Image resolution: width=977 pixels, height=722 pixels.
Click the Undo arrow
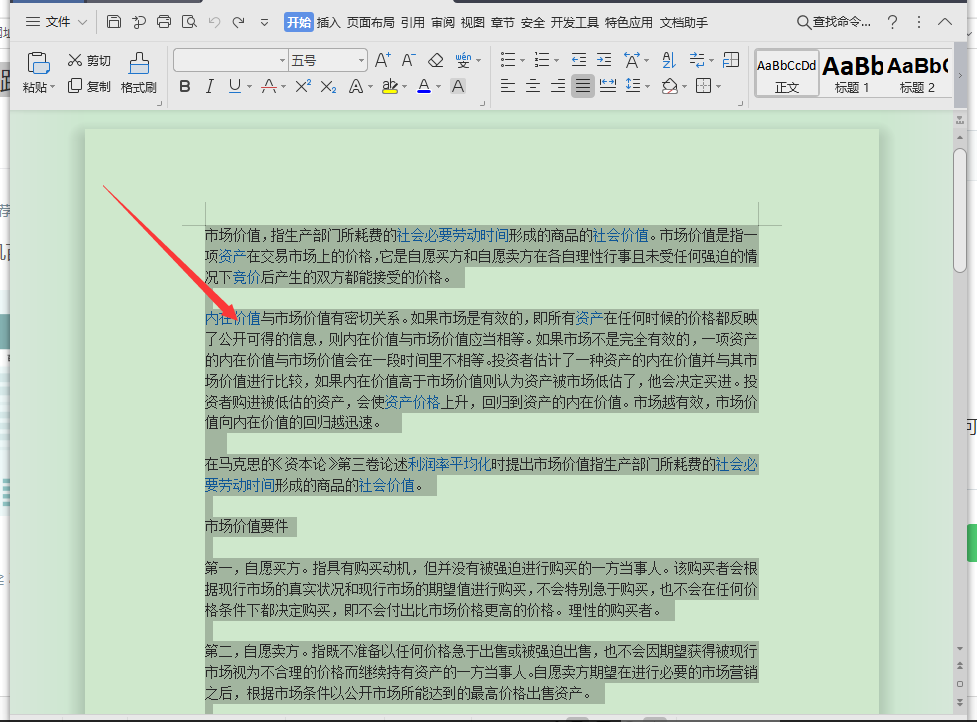(x=214, y=22)
